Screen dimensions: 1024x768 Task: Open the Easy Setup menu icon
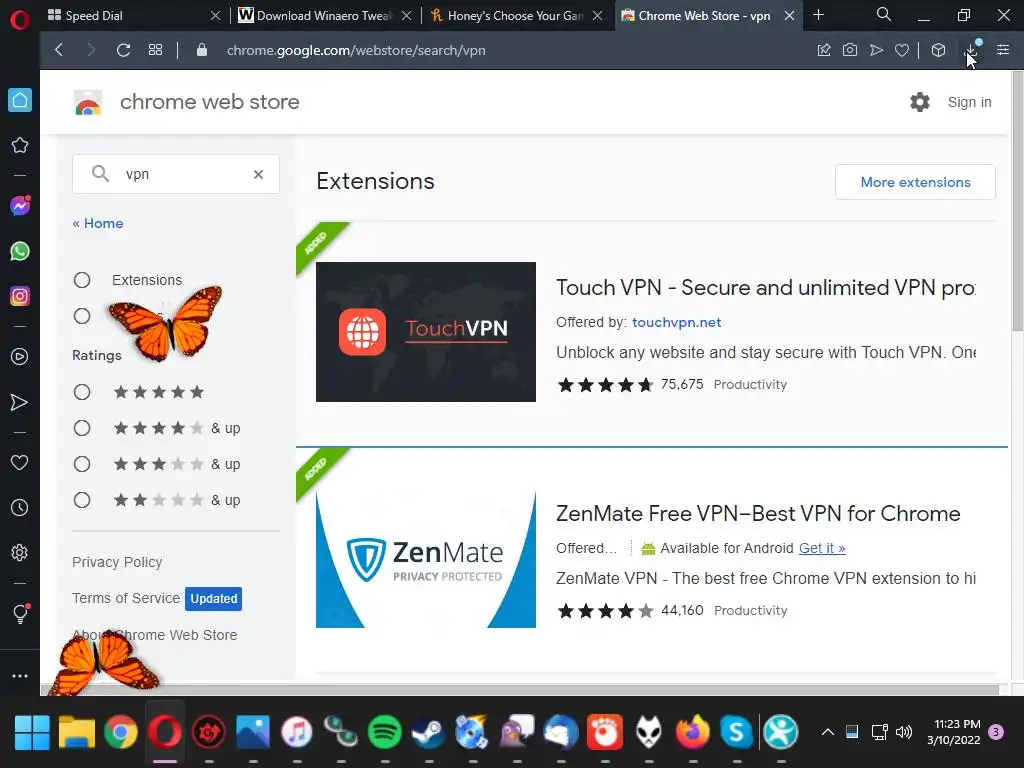pyautogui.click(x=1003, y=50)
